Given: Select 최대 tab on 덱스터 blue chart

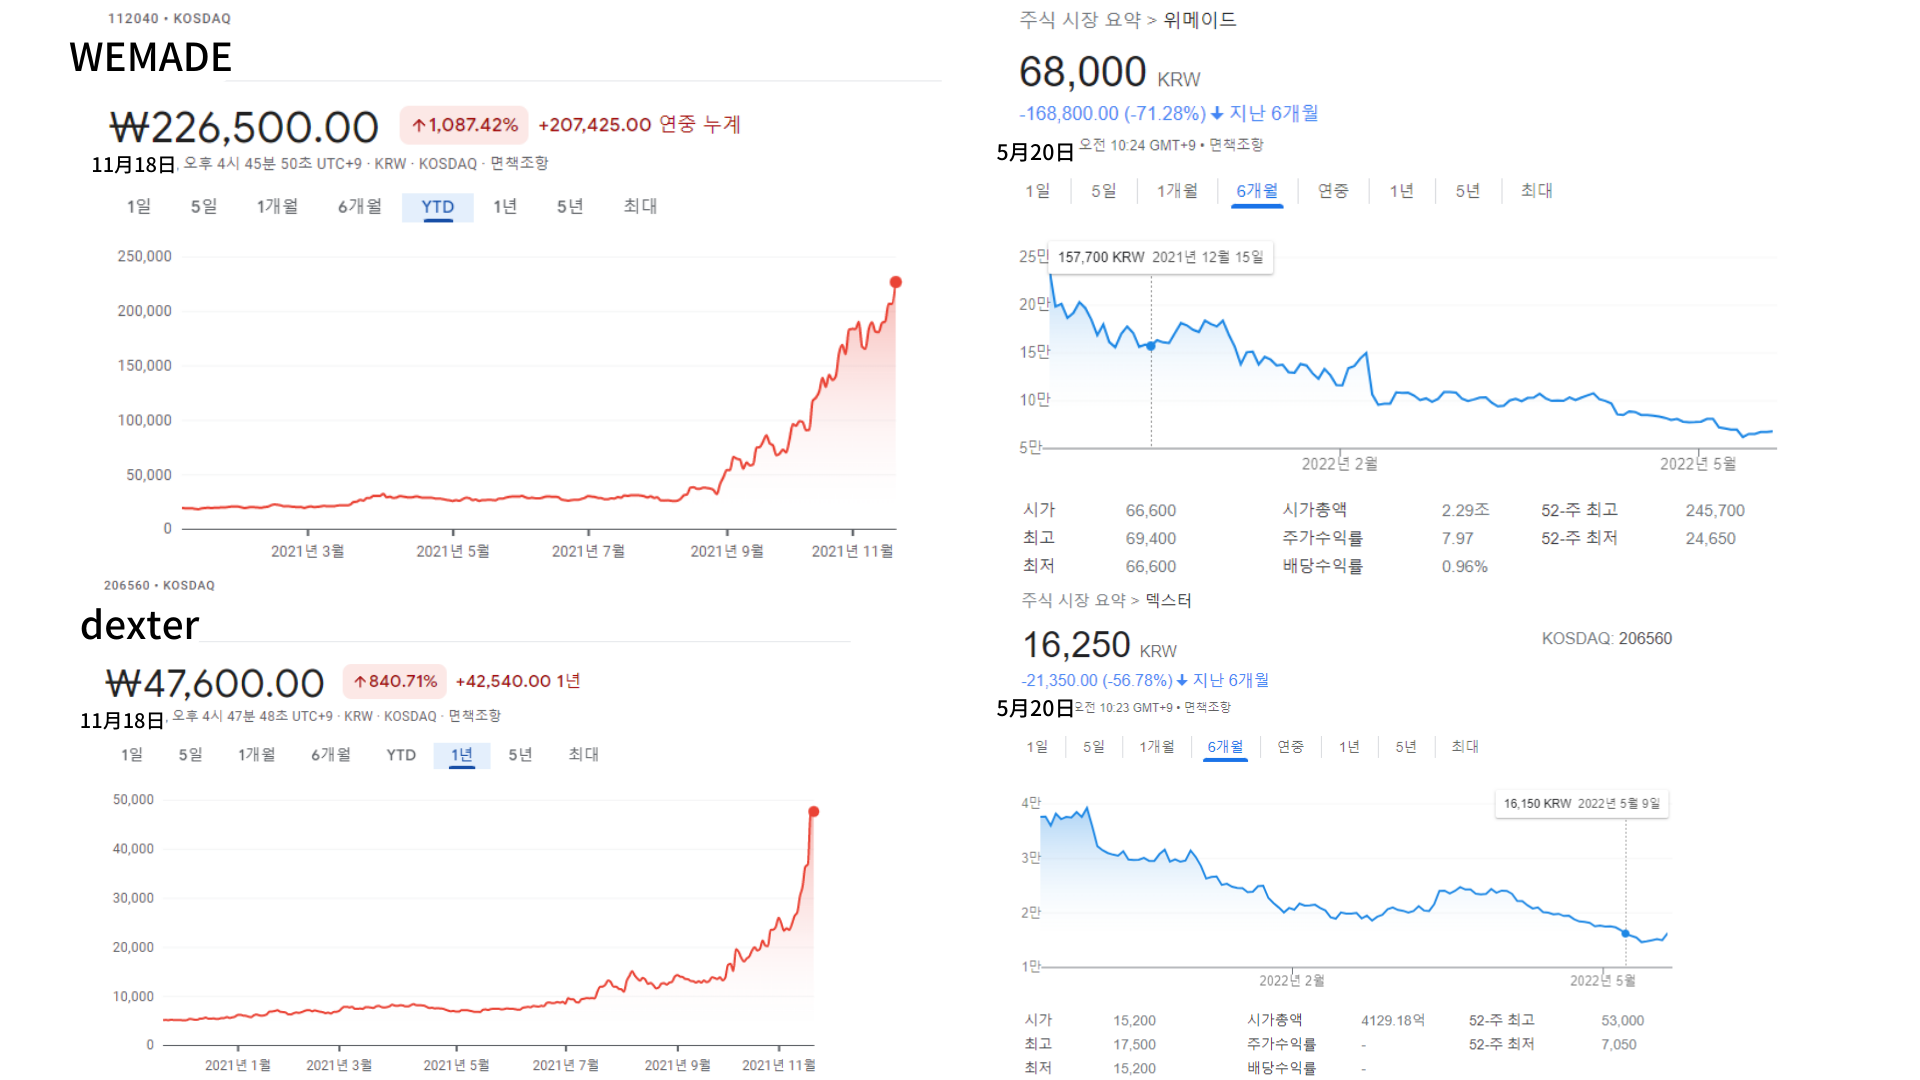Looking at the screenshot, I should (x=1465, y=747).
